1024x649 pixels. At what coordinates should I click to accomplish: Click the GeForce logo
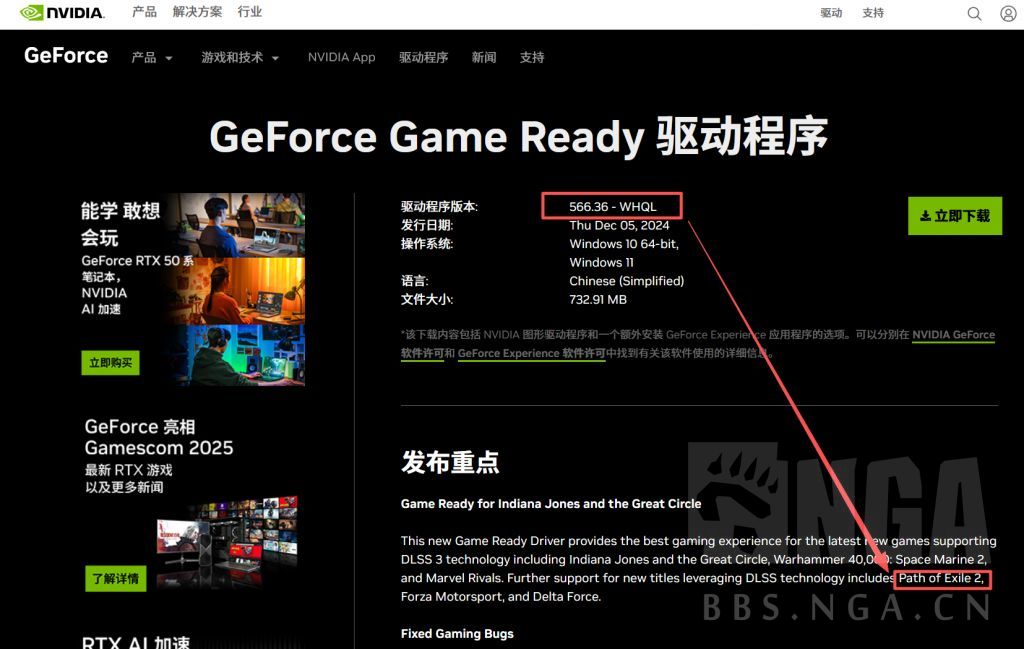coord(64,56)
